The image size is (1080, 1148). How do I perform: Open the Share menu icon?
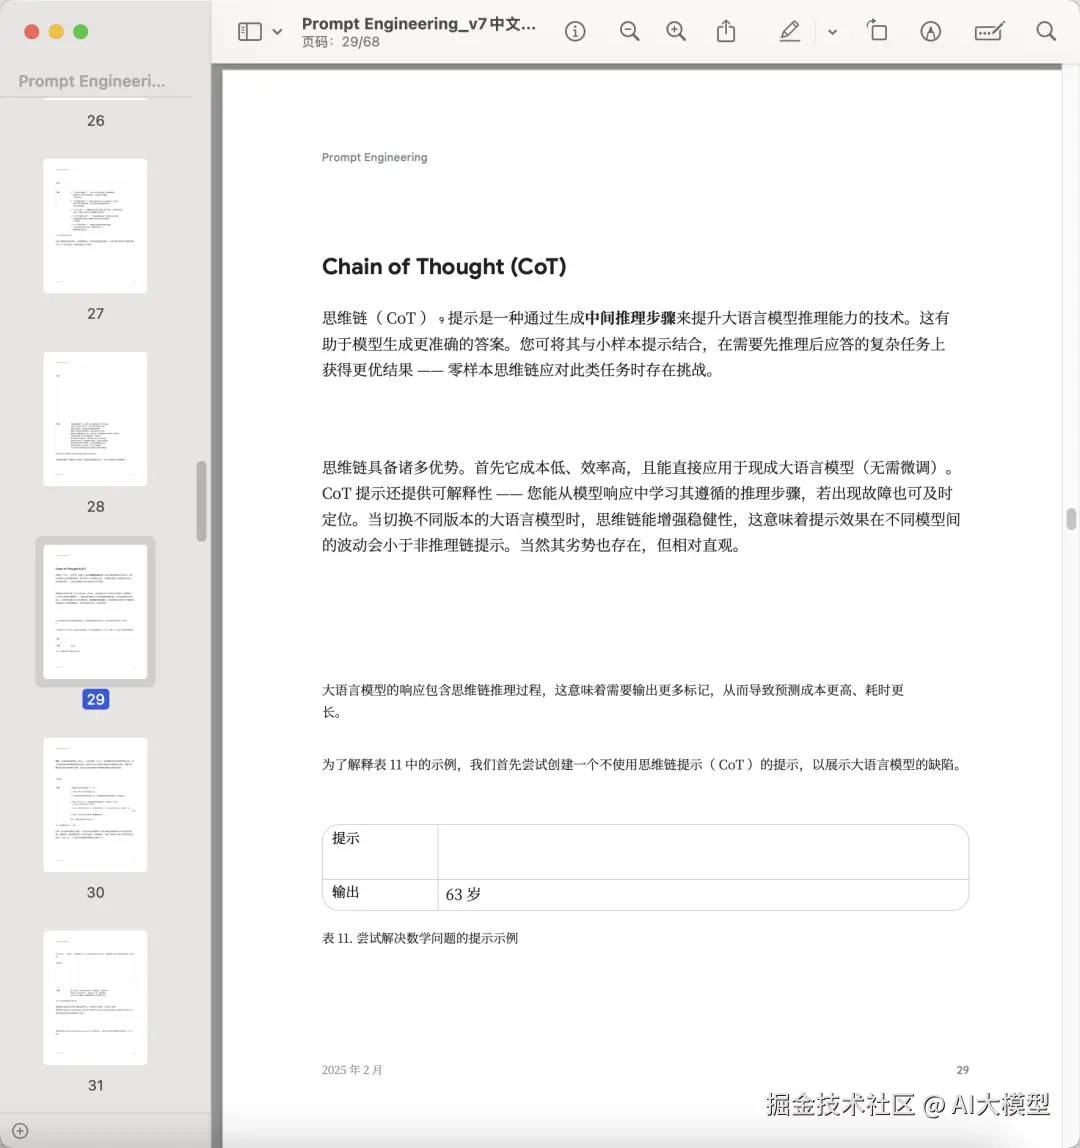pyautogui.click(x=726, y=32)
